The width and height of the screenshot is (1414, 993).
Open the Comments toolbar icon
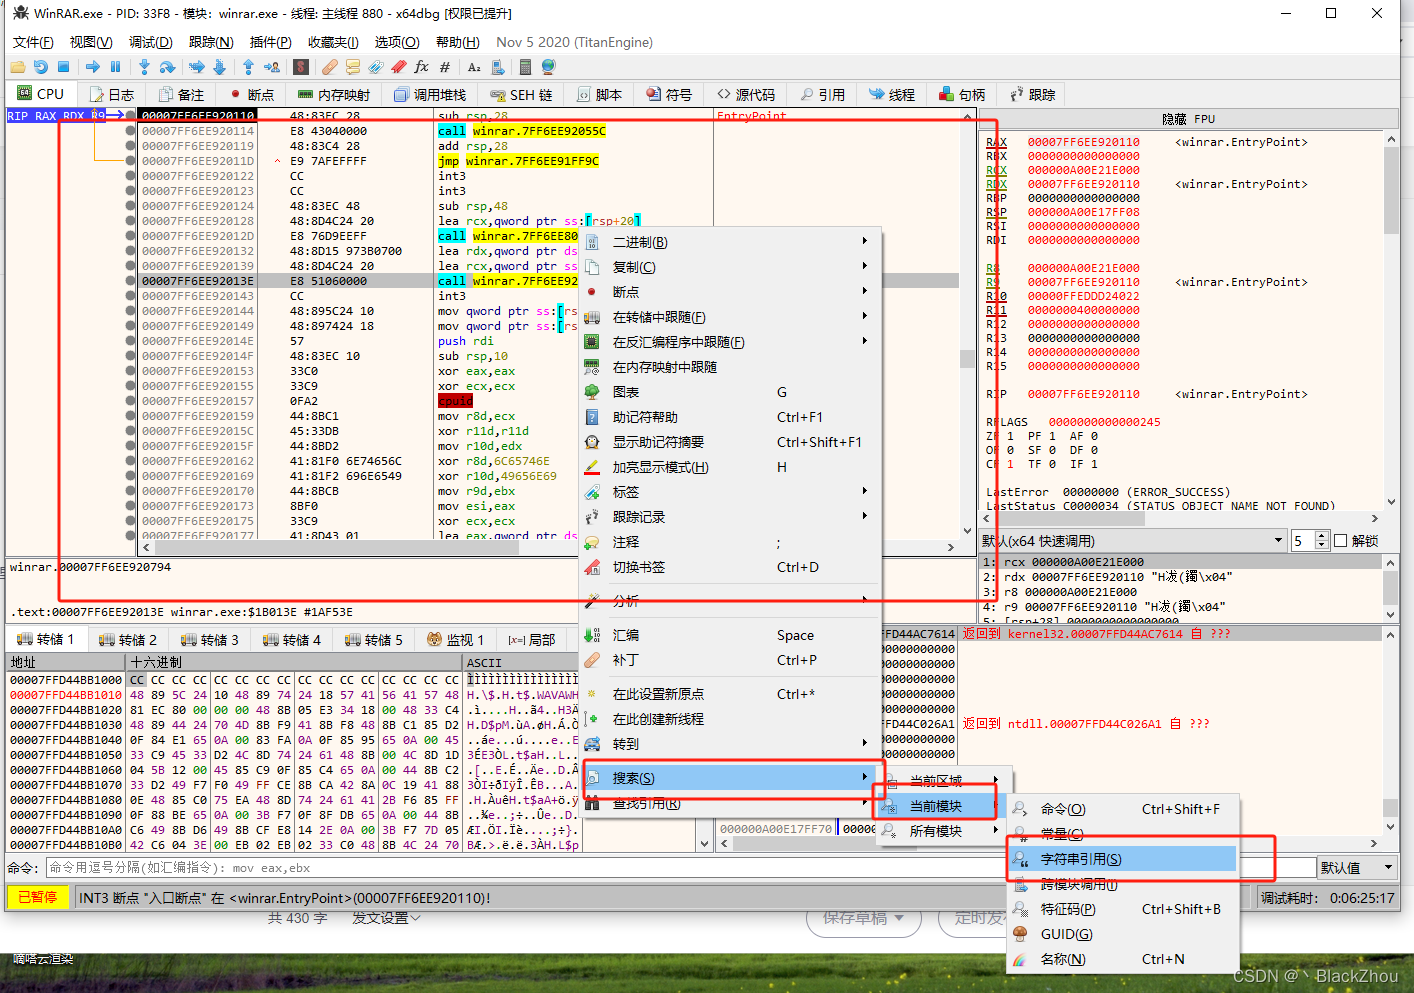click(x=352, y=67)
